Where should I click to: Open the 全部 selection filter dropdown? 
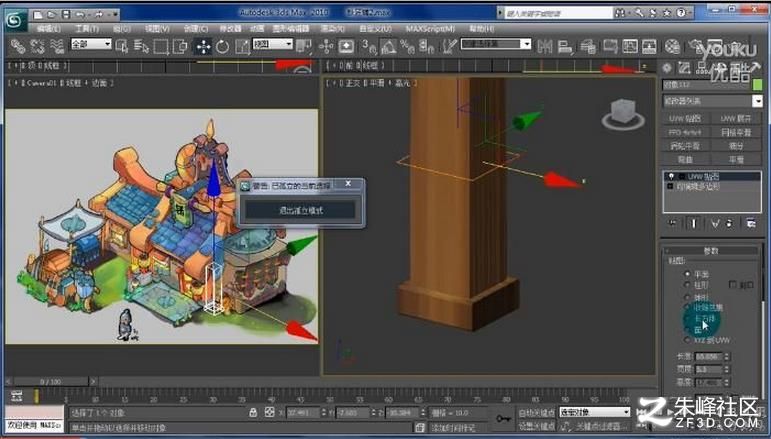[x=91, y=44]
